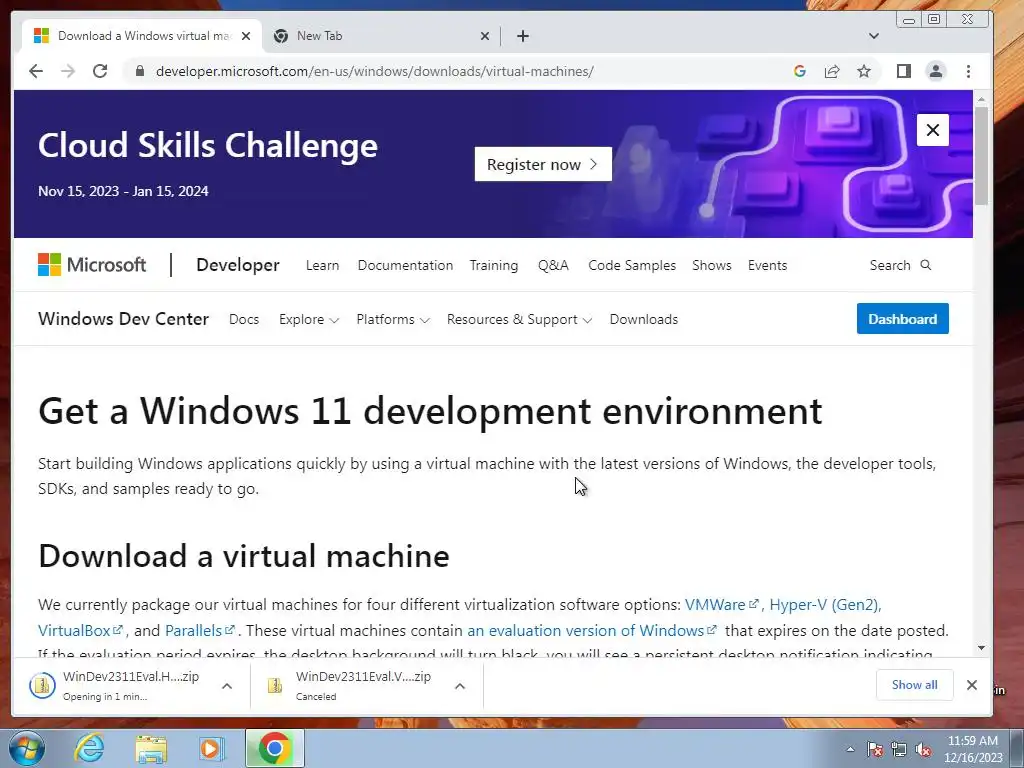Follow the Parallels link
Viewport: 1024px width, 768px height.
click(199, 631)
